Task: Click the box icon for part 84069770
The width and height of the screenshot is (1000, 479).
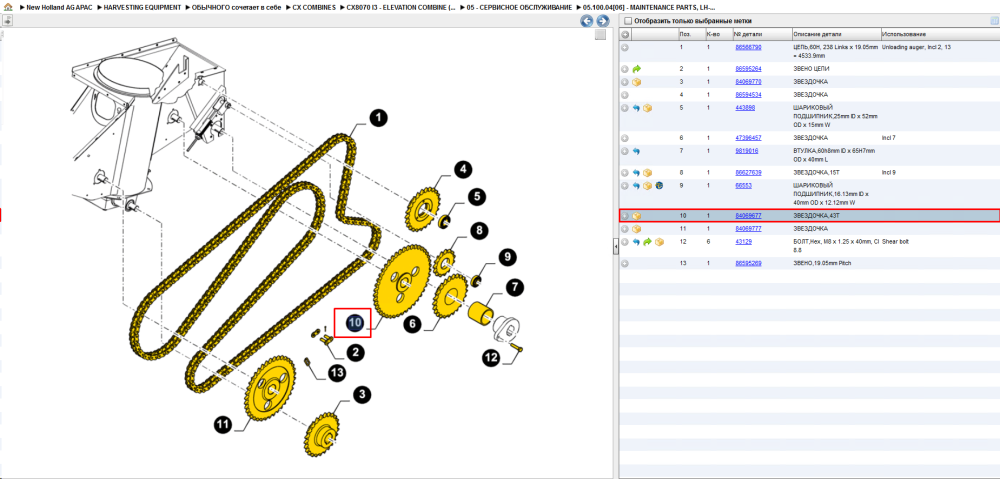Action: (636, 82)
